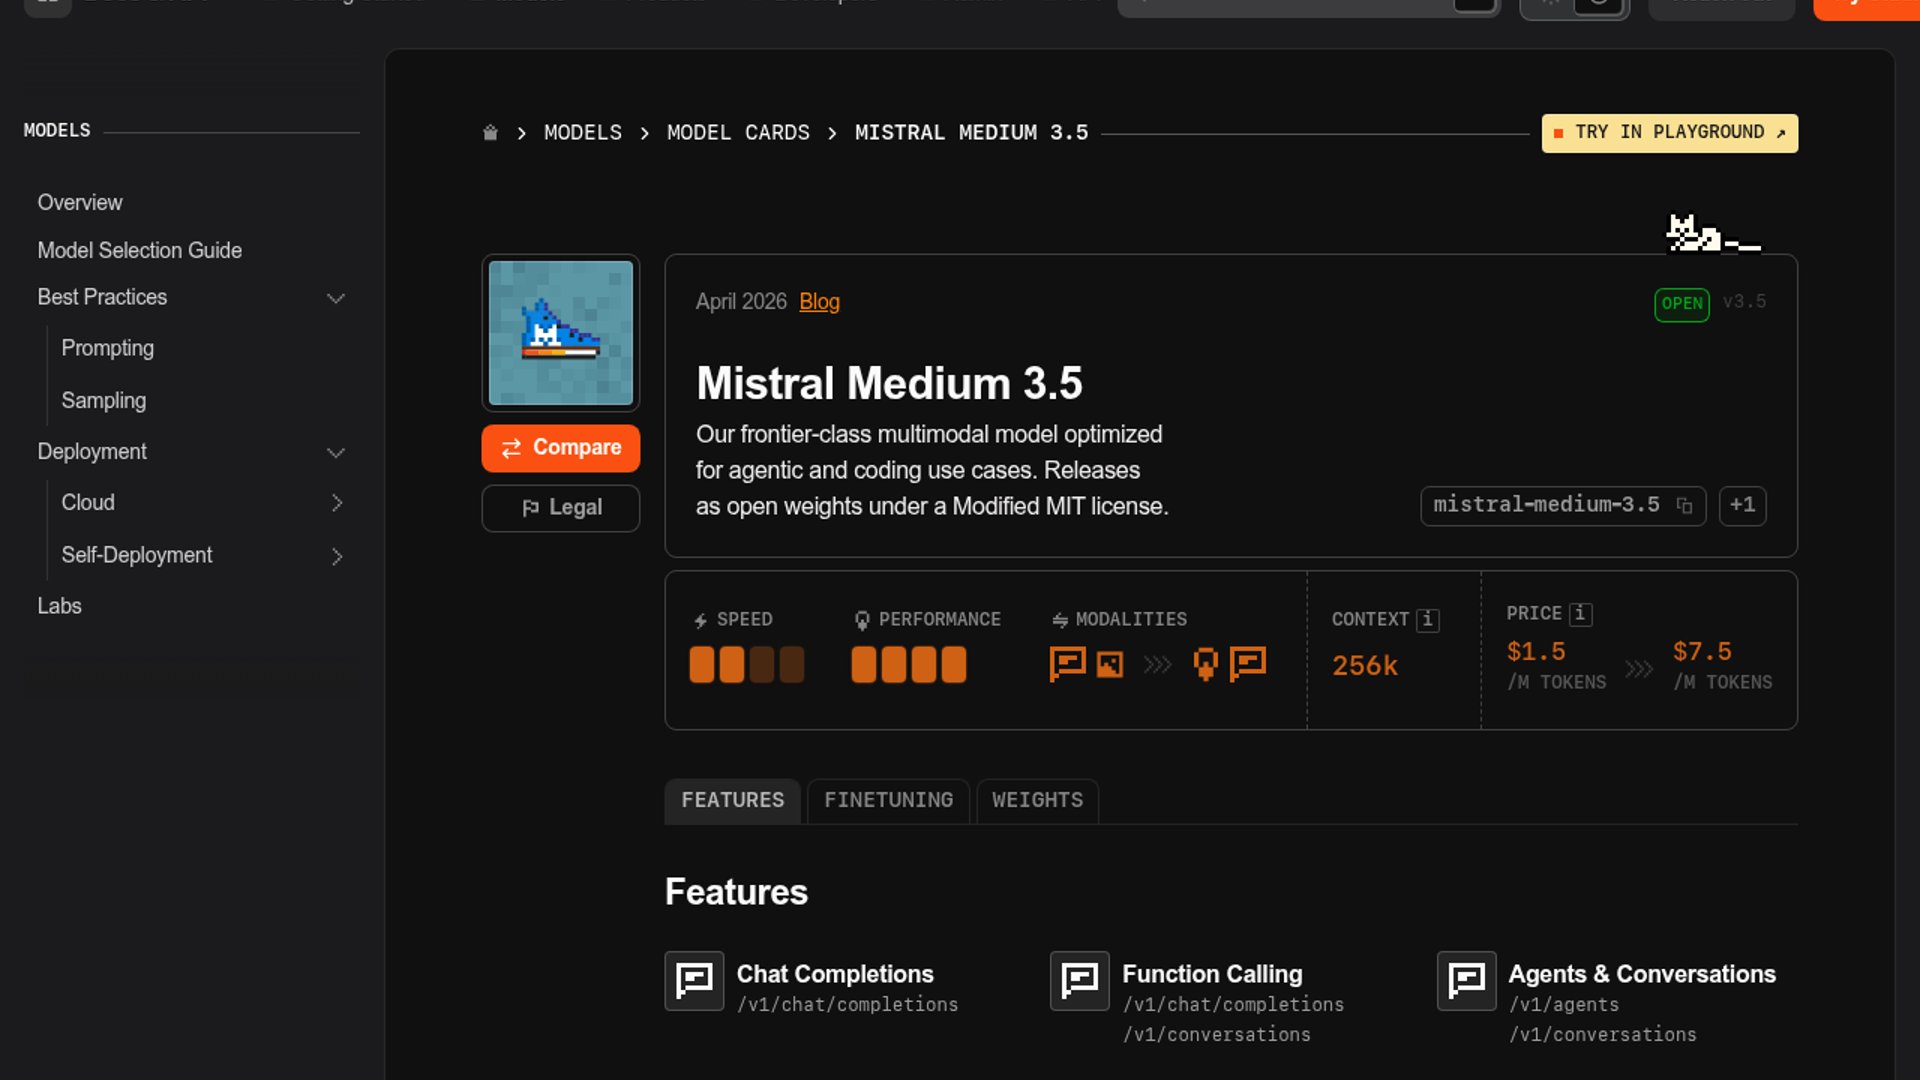Collapse the Deployment section
The image size is (1920, 1080).
point(336,452)
